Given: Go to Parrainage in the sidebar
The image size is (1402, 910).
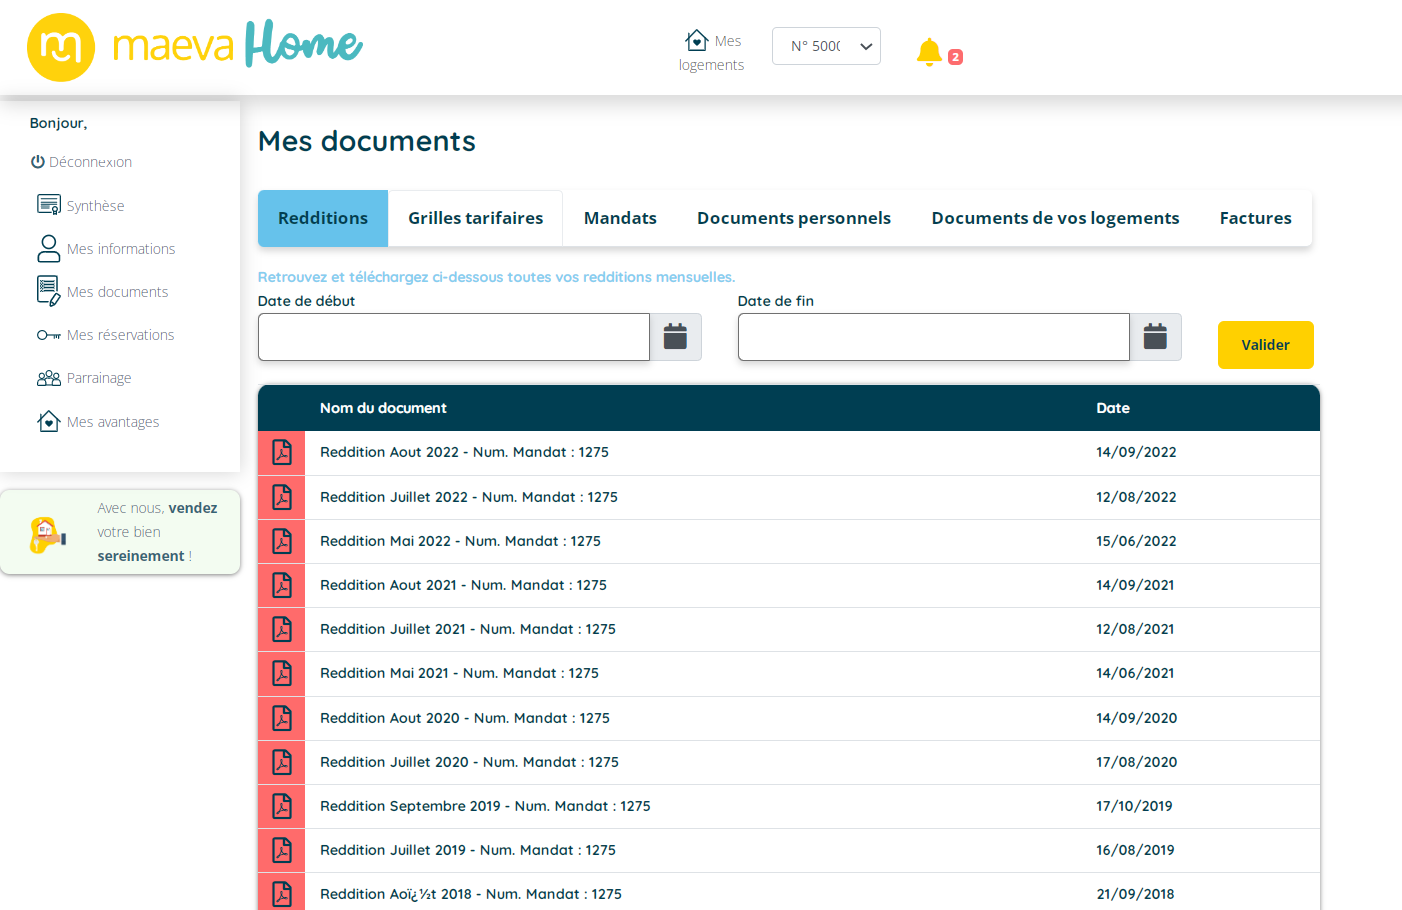Looking at the screenshot, I should (98, 378).
